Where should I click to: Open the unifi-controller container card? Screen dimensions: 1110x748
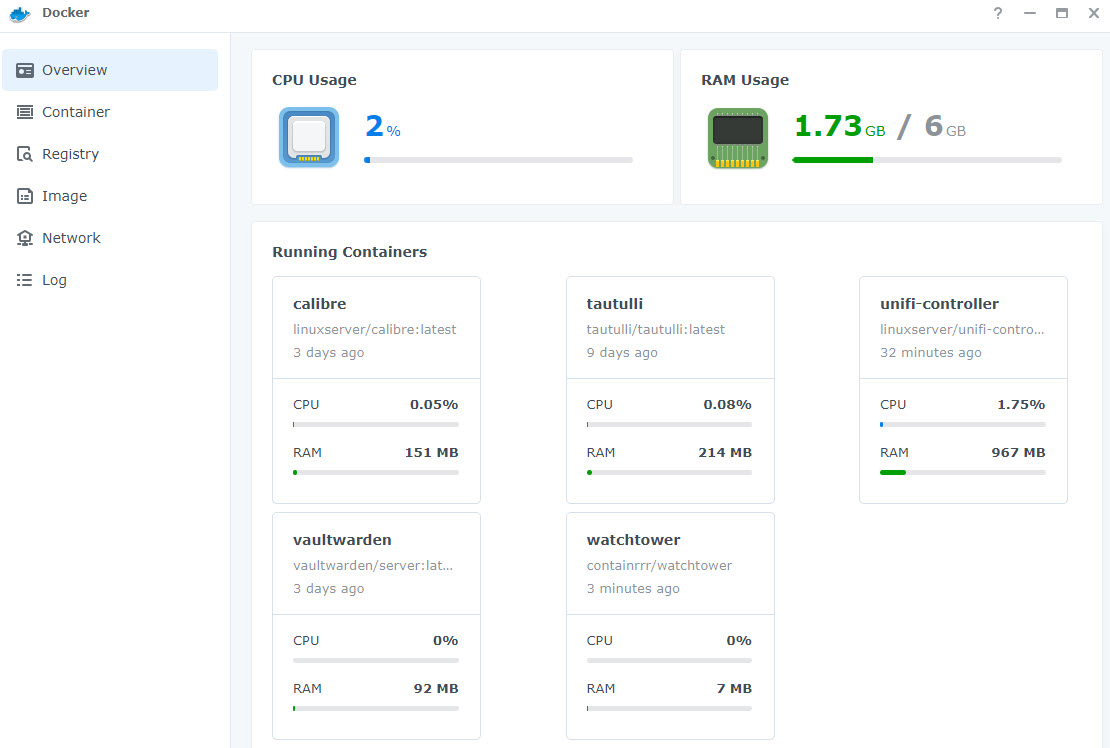(x=963, y=390)
